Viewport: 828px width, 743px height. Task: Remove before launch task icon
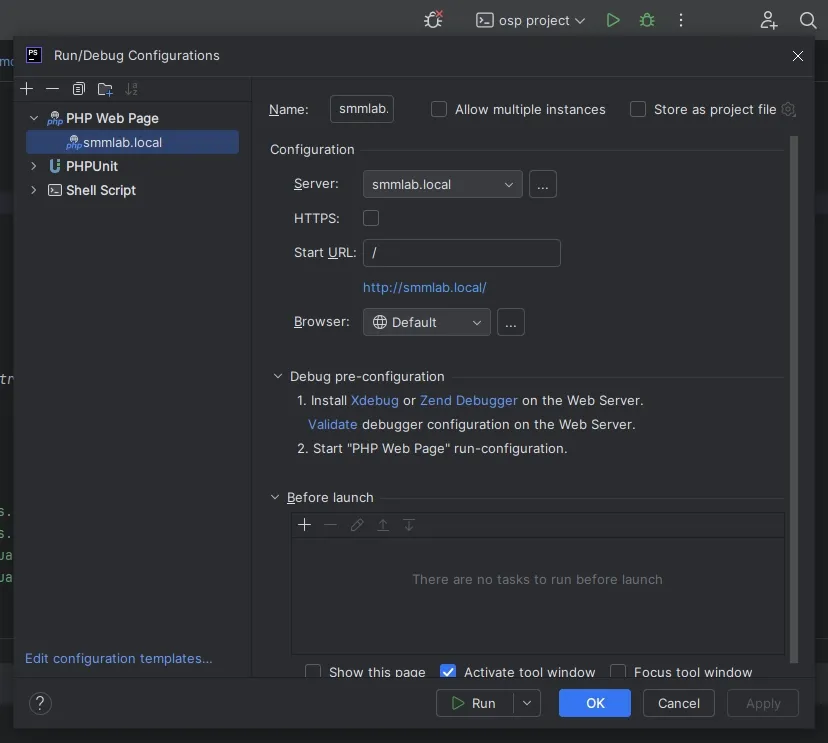point(331,524)
